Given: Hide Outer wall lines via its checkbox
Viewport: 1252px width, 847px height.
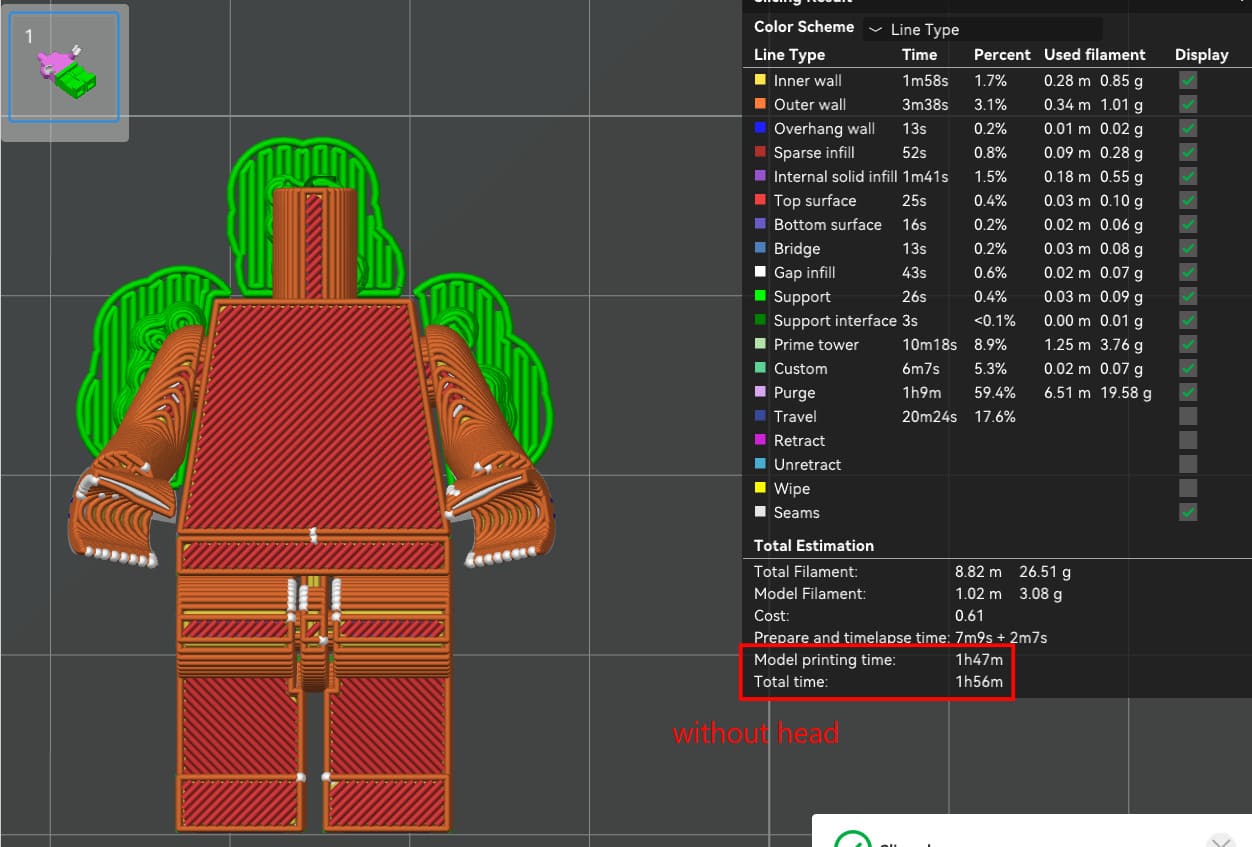Looking at the screenshot, I should tap(1188, 104).
